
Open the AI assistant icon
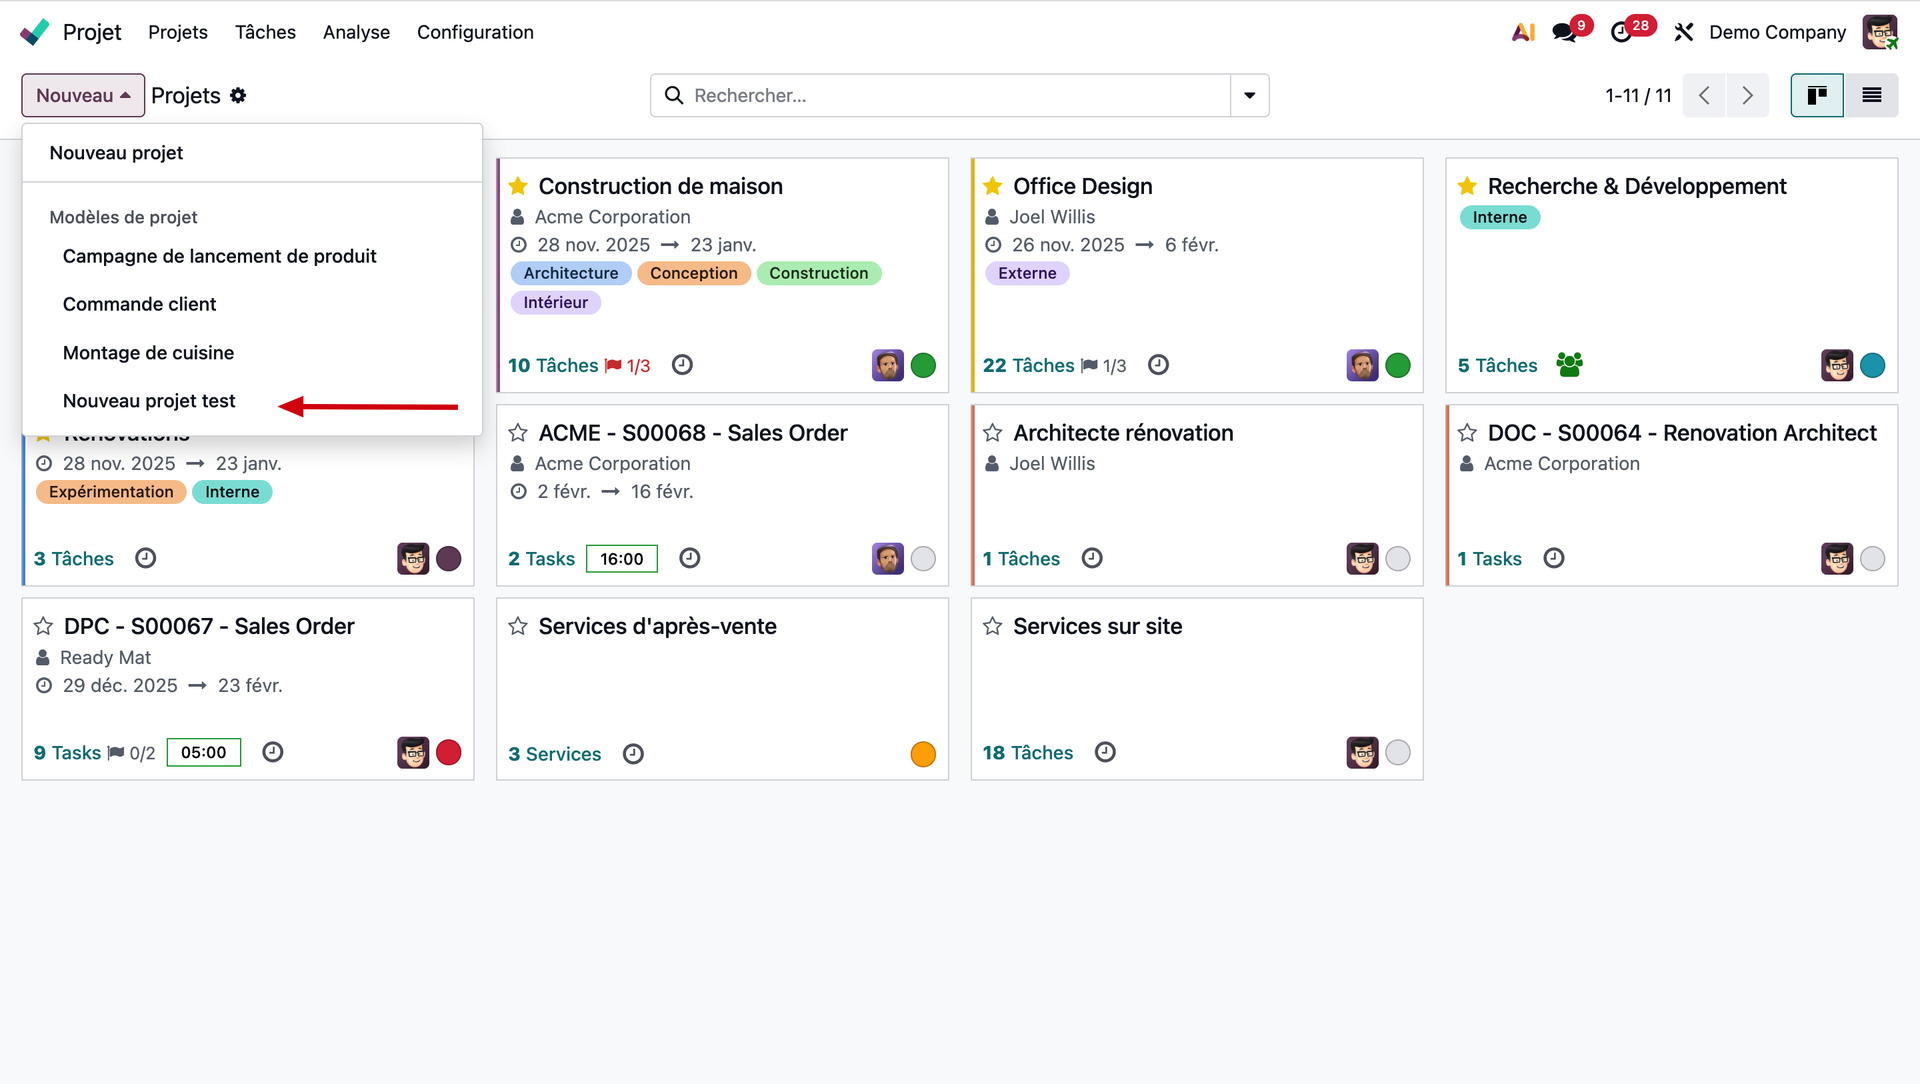pos(1523,32)
